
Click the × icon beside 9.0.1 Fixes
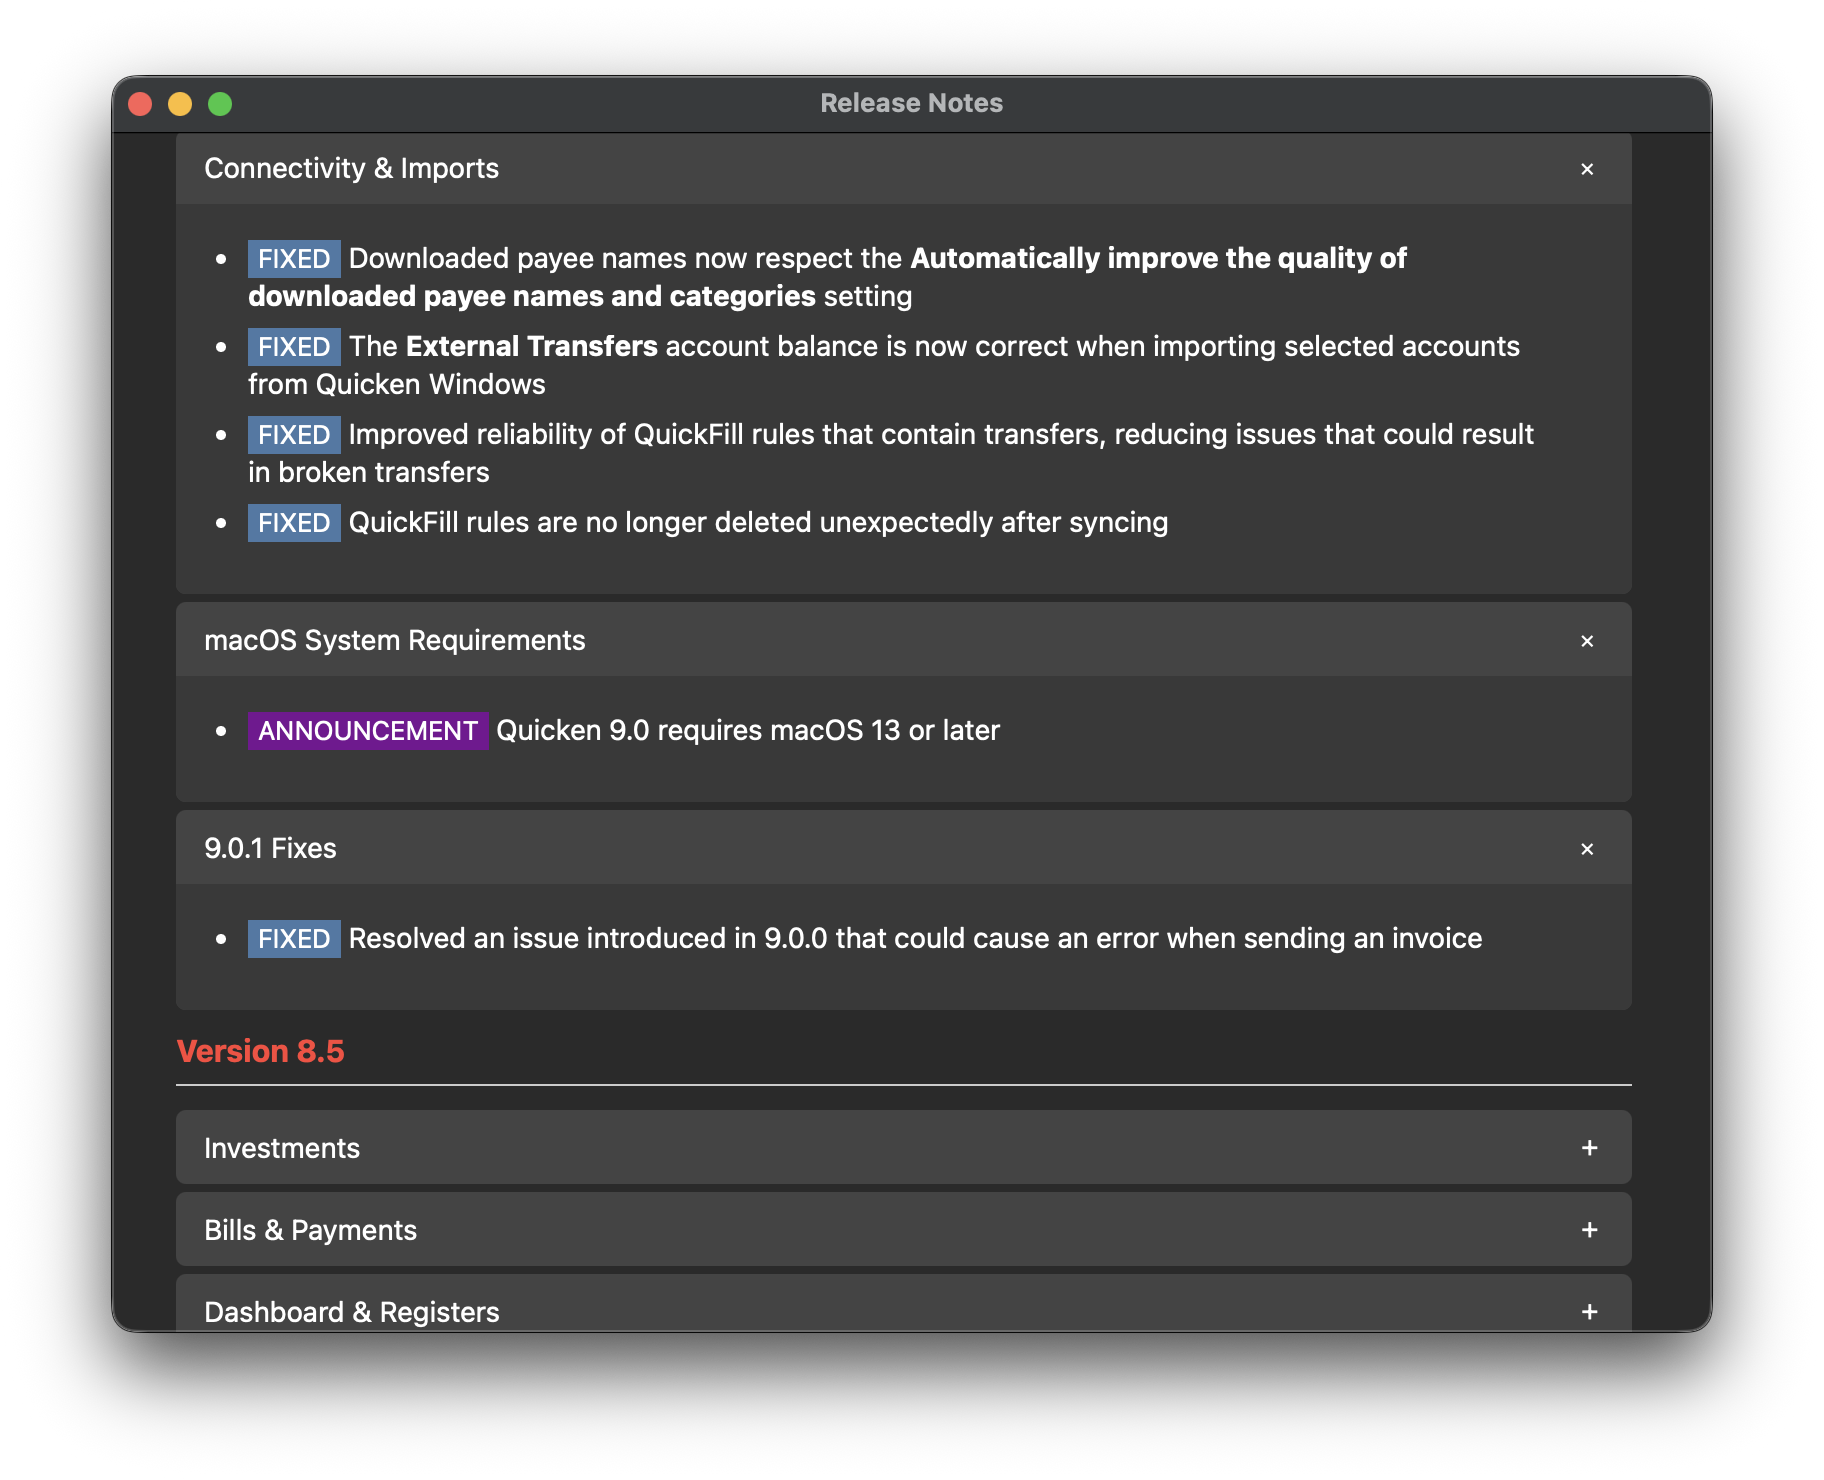point(1587,849)
